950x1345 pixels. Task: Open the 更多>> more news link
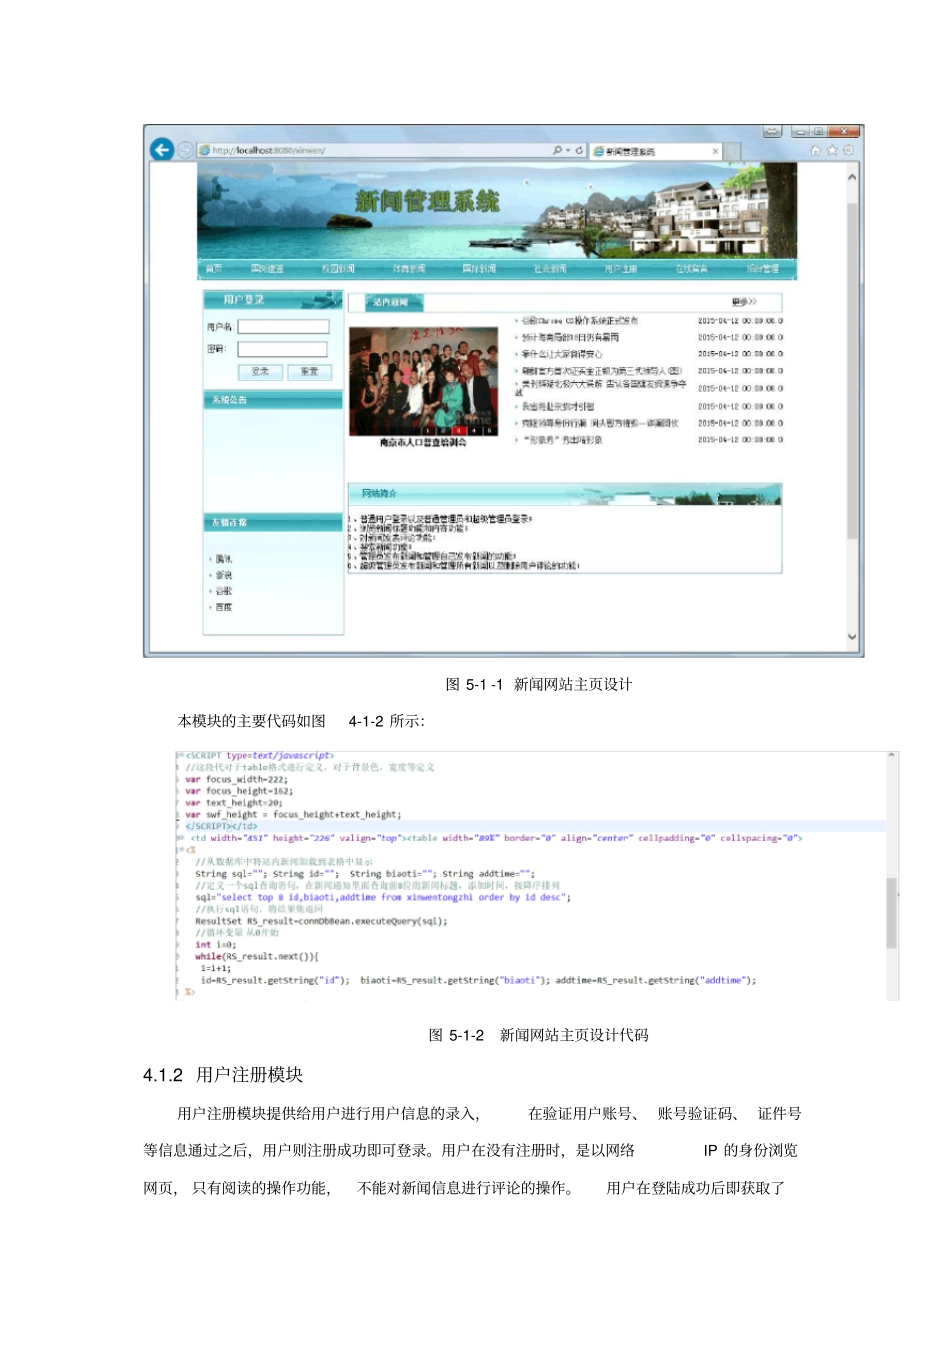(744, 301)
